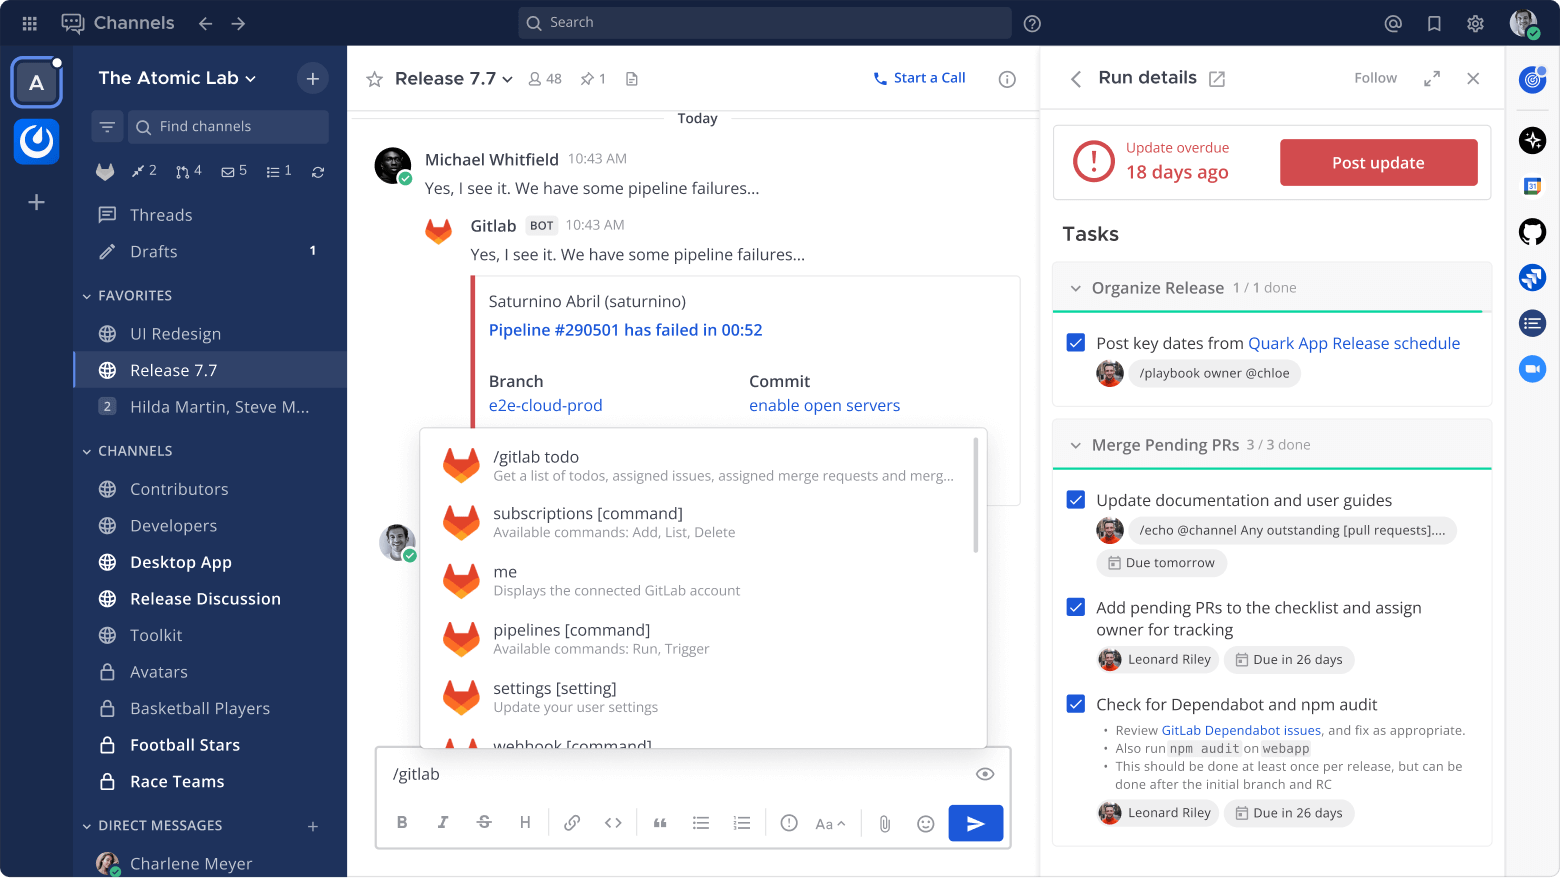Image resolution: width=1560 pixels, height=878 pixels.
Task: Click the Post update button
Action: [1378, 163]
